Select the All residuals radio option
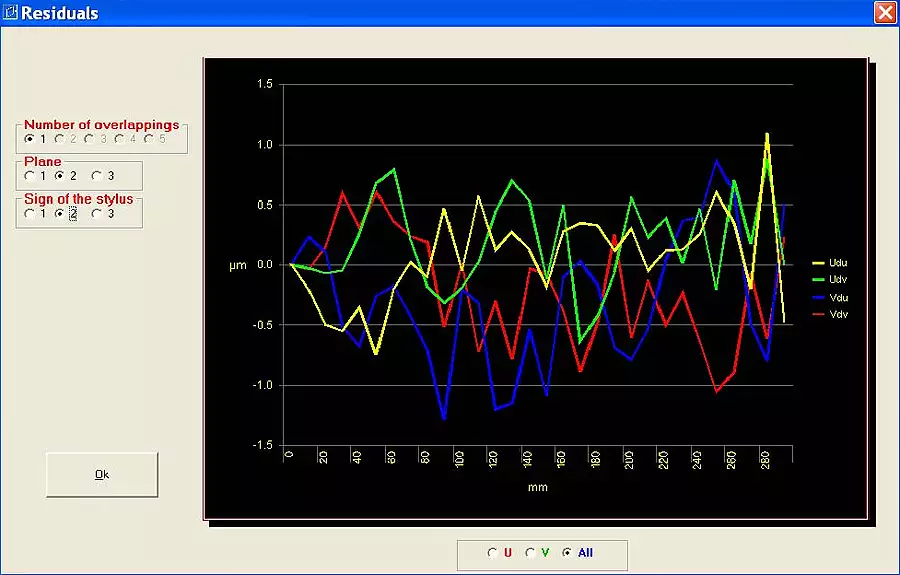 click(x=568, y=553)
